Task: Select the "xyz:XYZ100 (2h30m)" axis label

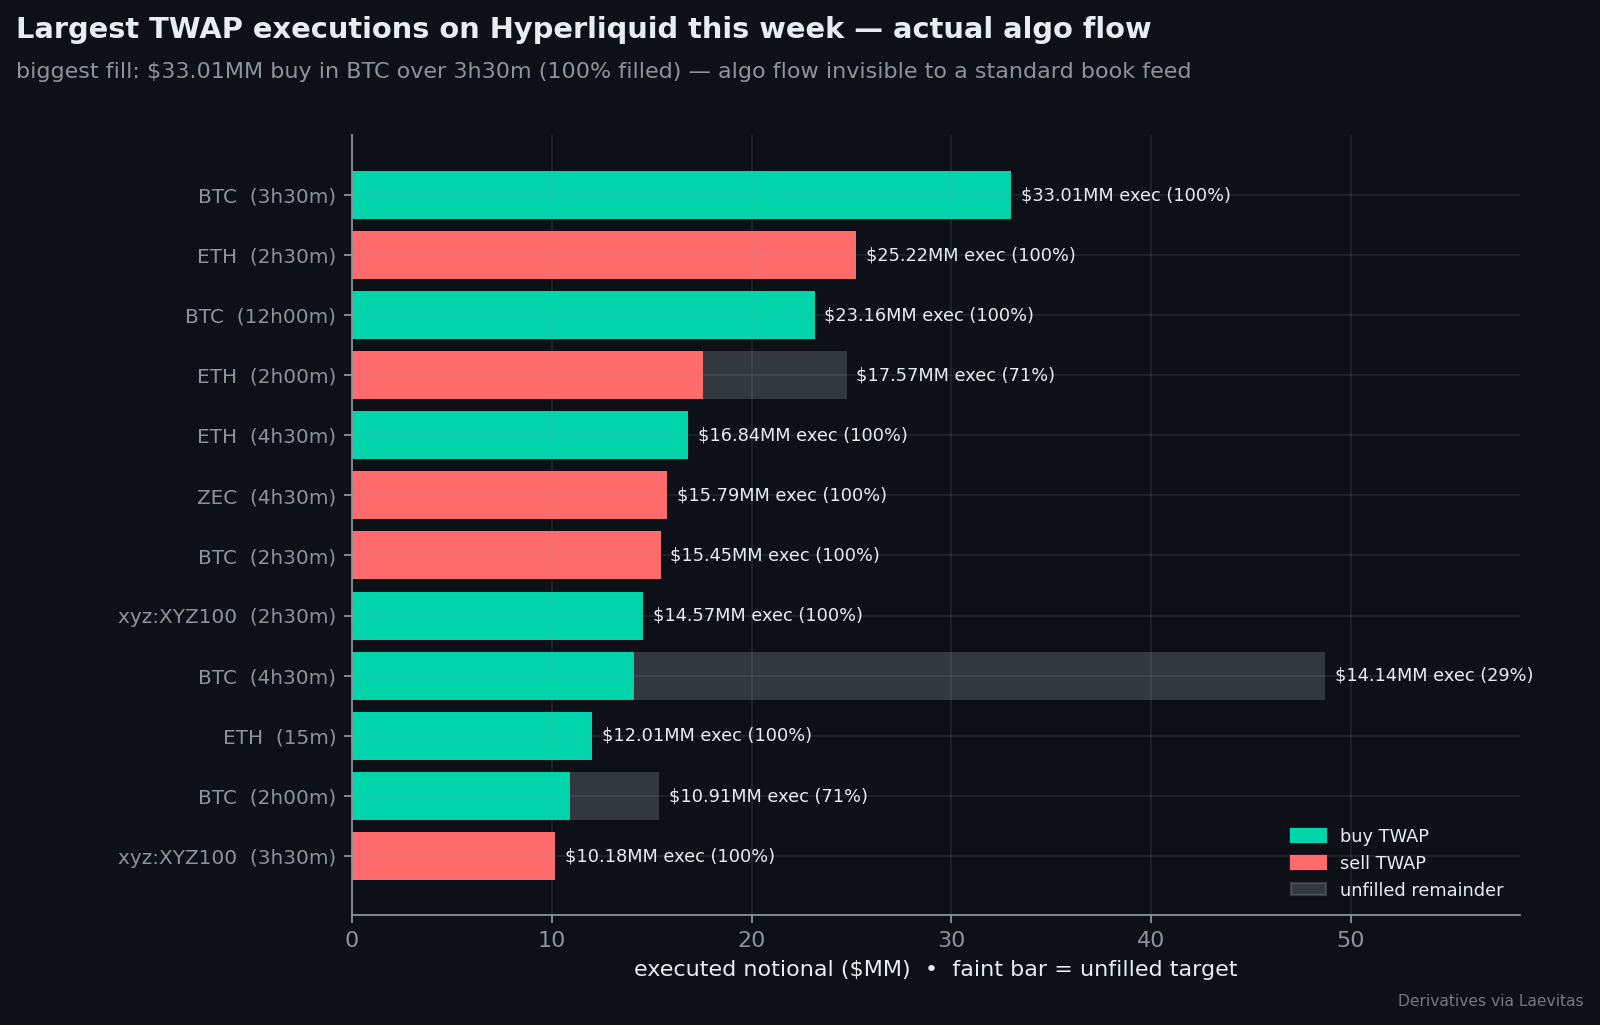Action: coord(227,616)
